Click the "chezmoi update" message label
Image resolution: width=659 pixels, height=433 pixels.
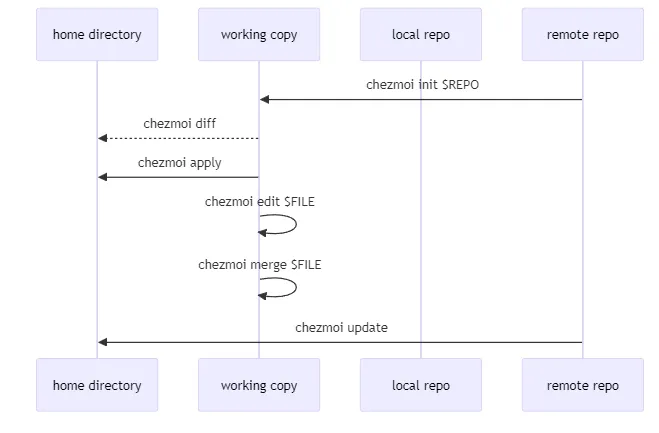tap(341, 327)
